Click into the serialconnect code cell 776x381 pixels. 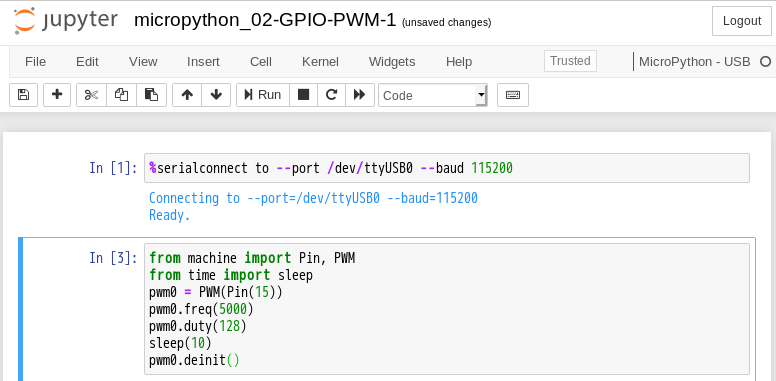tap(447, 168)
